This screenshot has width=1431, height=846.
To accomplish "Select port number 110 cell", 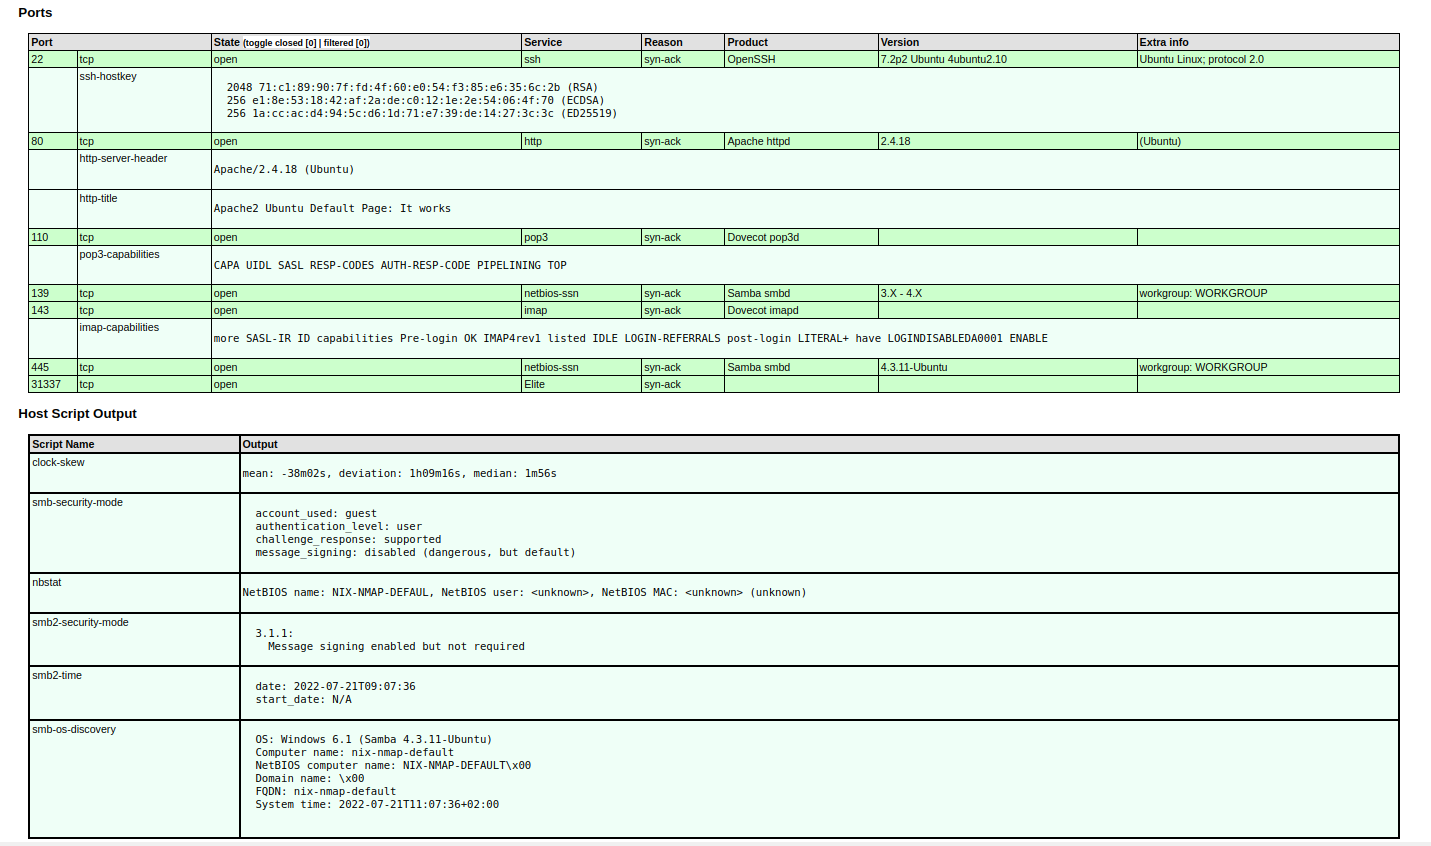I will [53, 237].
